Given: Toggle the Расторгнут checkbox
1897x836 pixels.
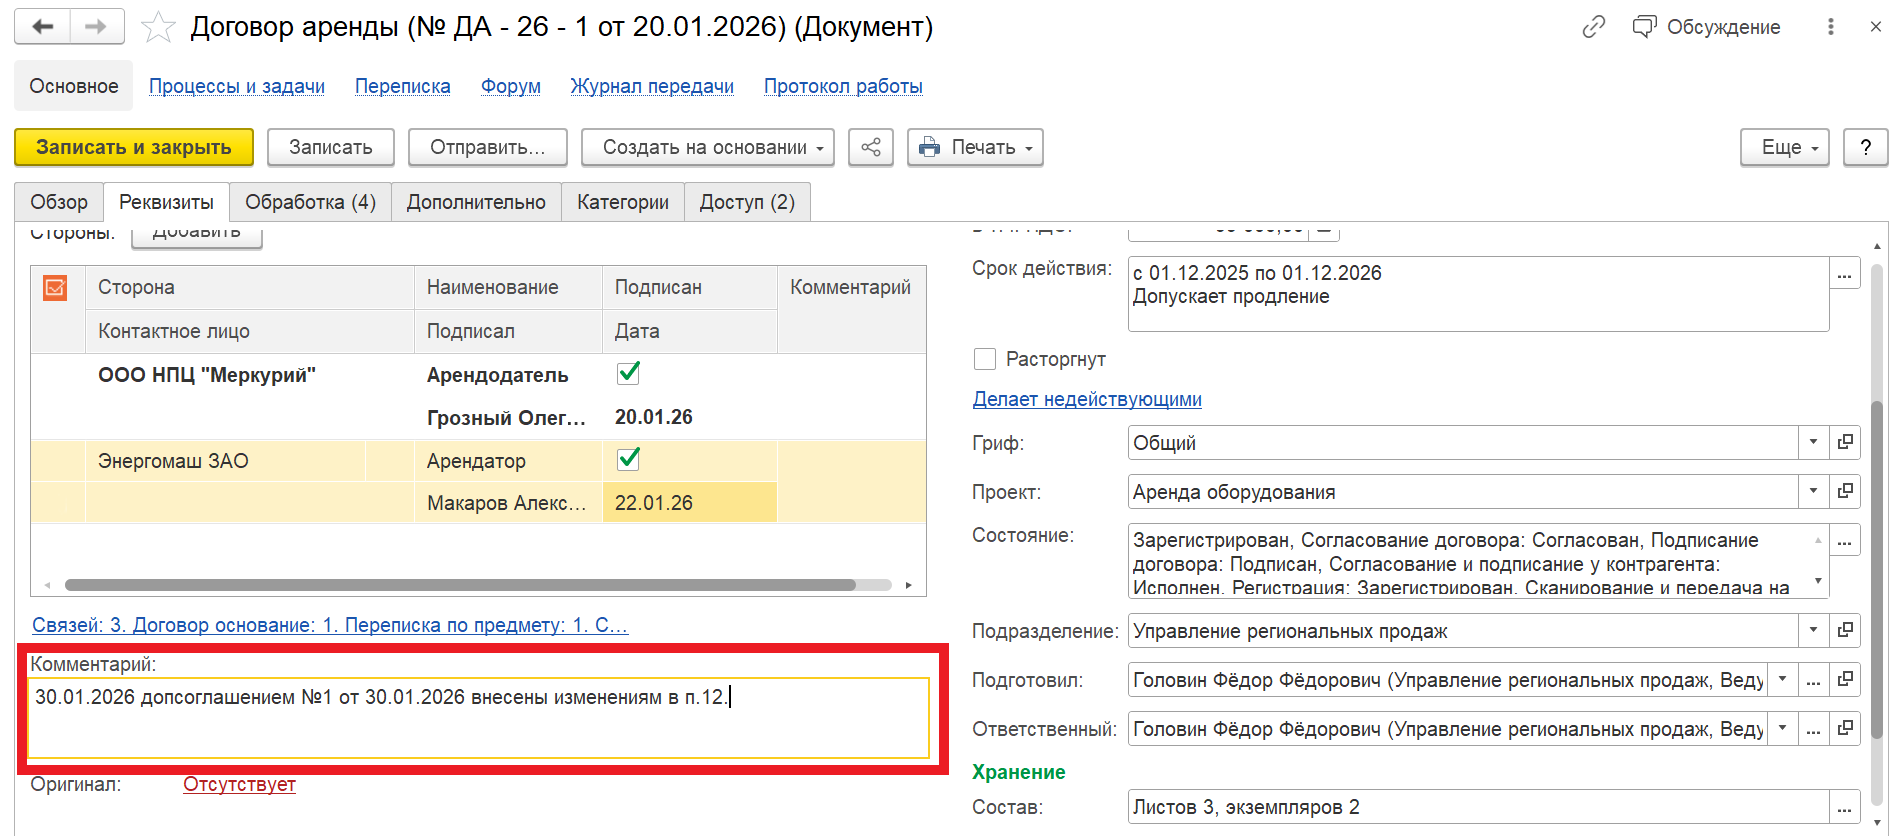Looking at the screenshot, I should [x=985, y=359].
